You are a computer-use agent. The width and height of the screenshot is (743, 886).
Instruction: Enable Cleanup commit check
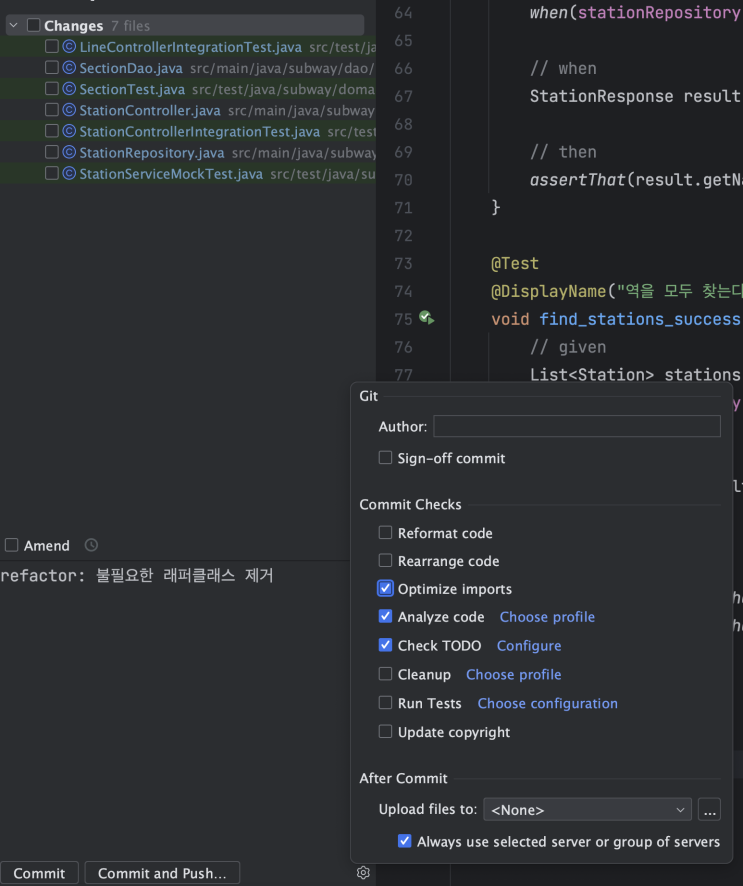[385, 674]
